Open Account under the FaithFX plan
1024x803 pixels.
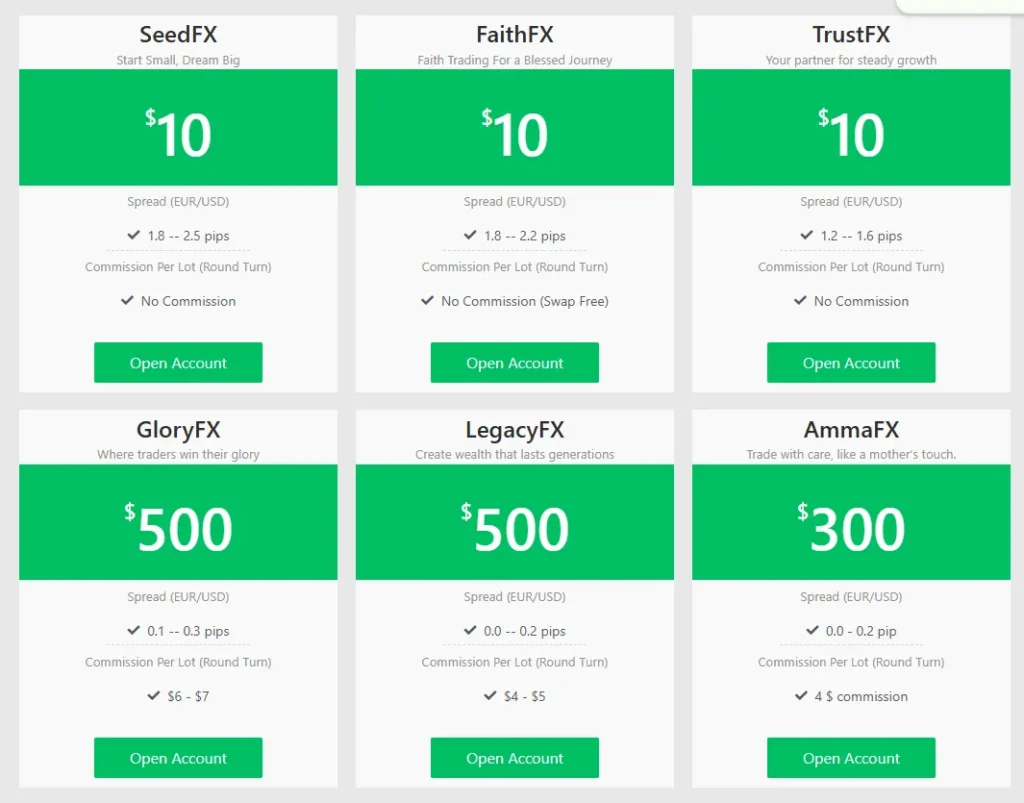click(515, 363)
